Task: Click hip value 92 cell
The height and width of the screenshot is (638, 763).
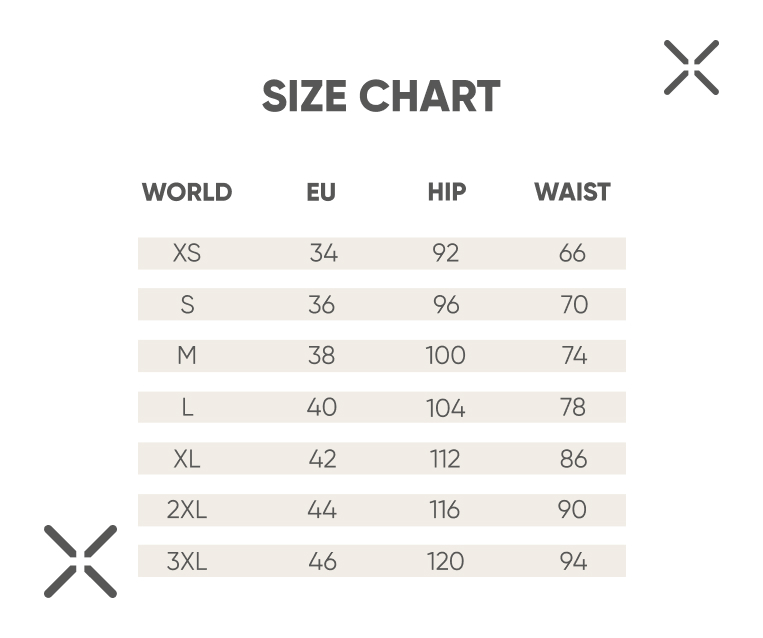Action: pos(446,254)
